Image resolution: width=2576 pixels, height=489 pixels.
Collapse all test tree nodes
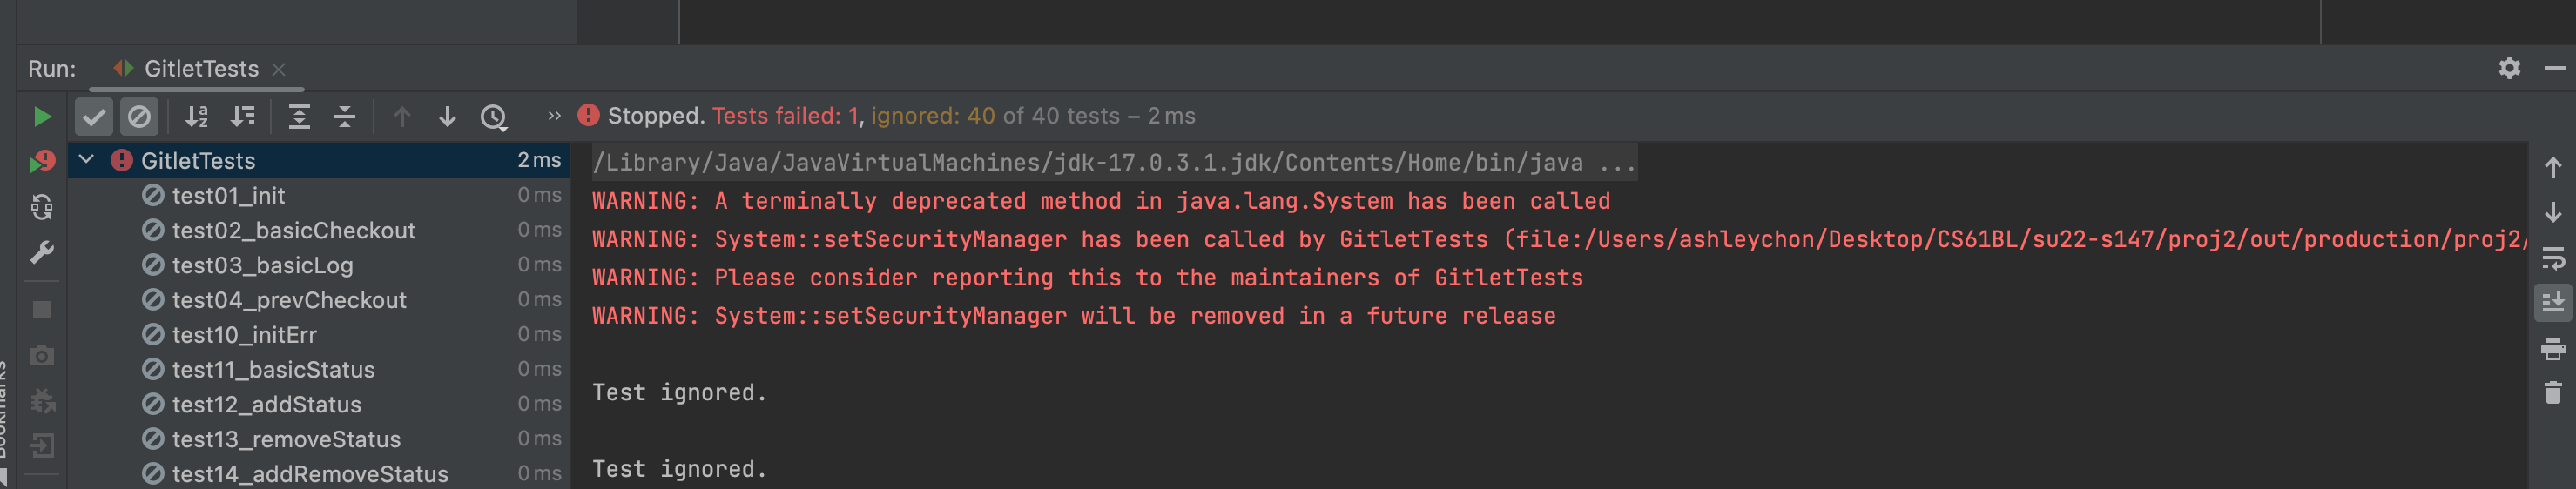point(345,117)
